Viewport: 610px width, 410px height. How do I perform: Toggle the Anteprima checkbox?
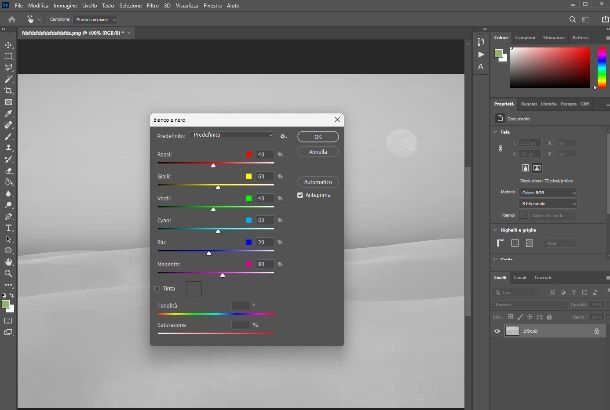click(300, 195)
